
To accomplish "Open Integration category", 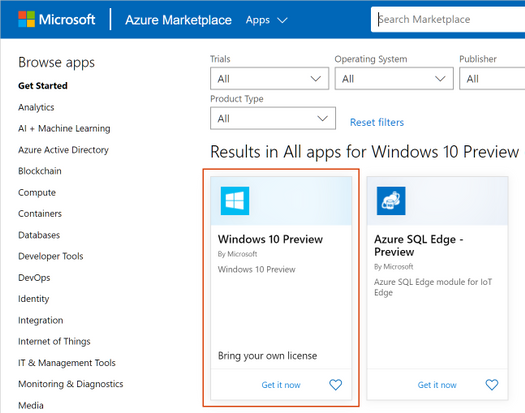I will tap(41, 320).
